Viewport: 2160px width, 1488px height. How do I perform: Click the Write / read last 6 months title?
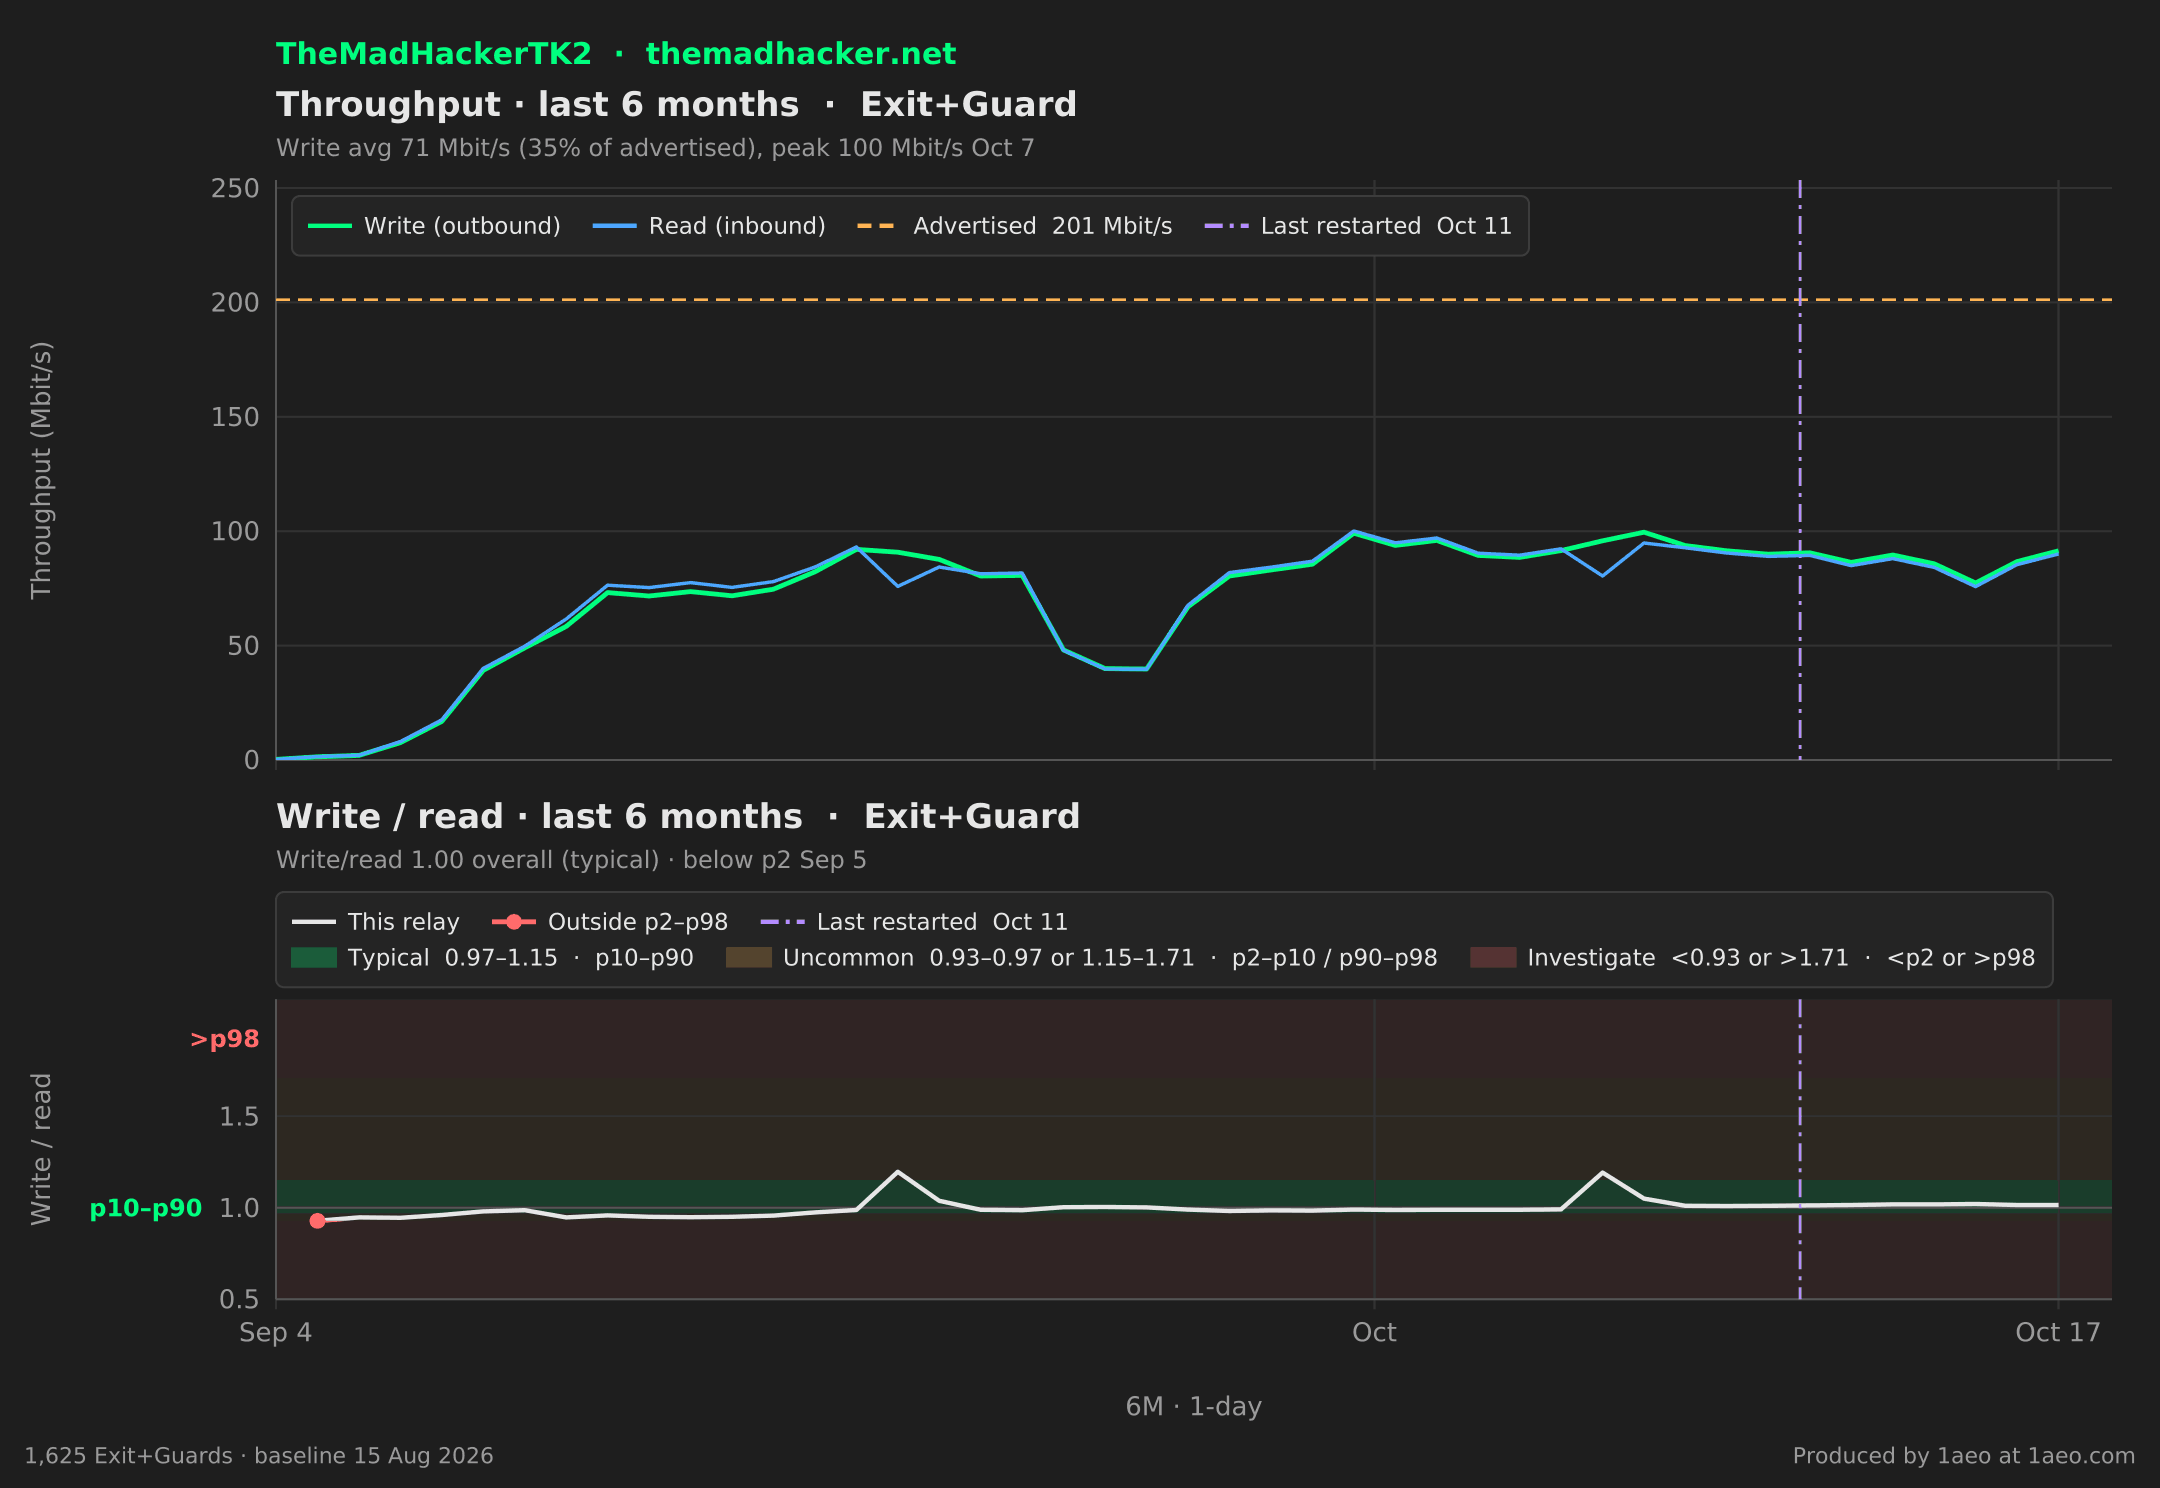[678, 817]
